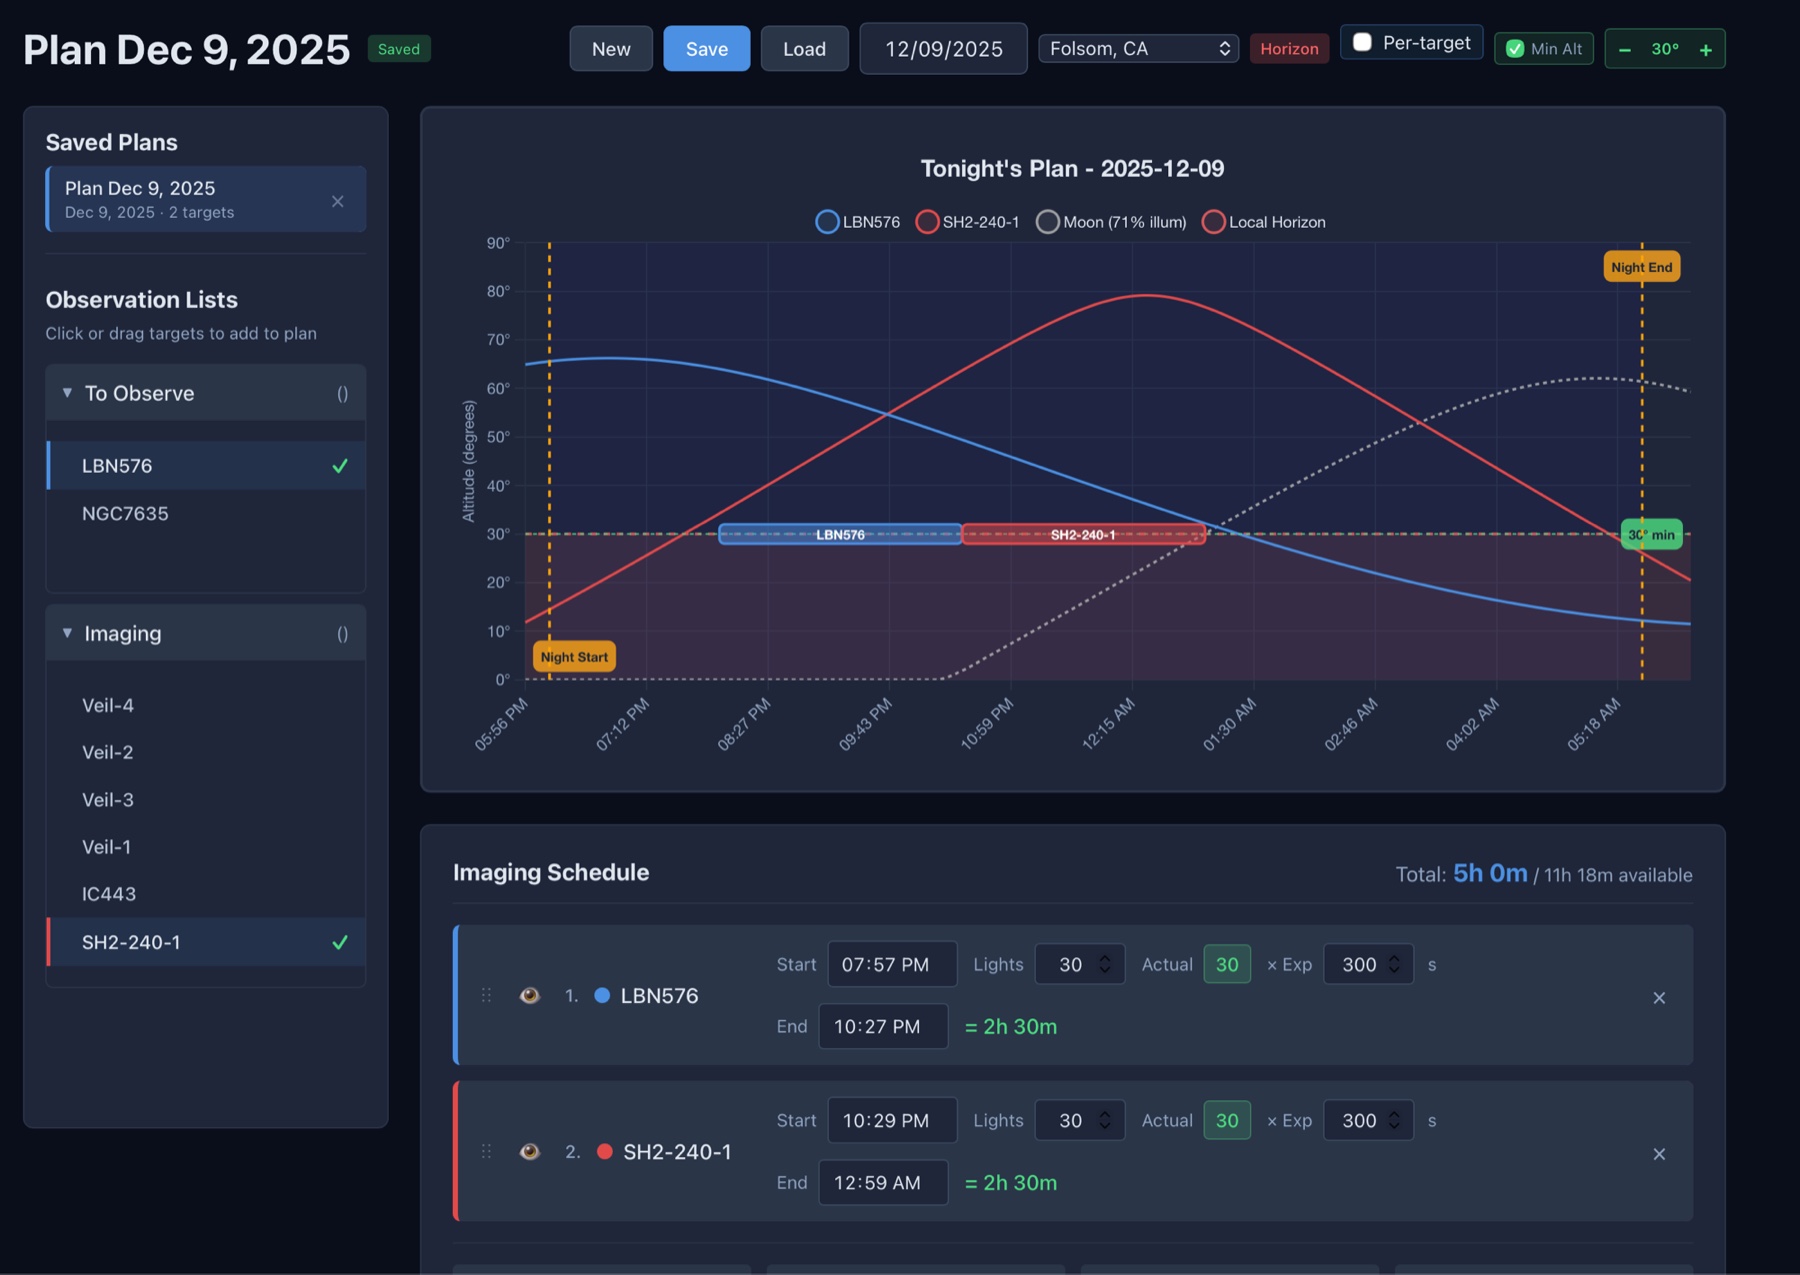
Task: Collapse the Imaging list
Action: [x=67, y=633]
